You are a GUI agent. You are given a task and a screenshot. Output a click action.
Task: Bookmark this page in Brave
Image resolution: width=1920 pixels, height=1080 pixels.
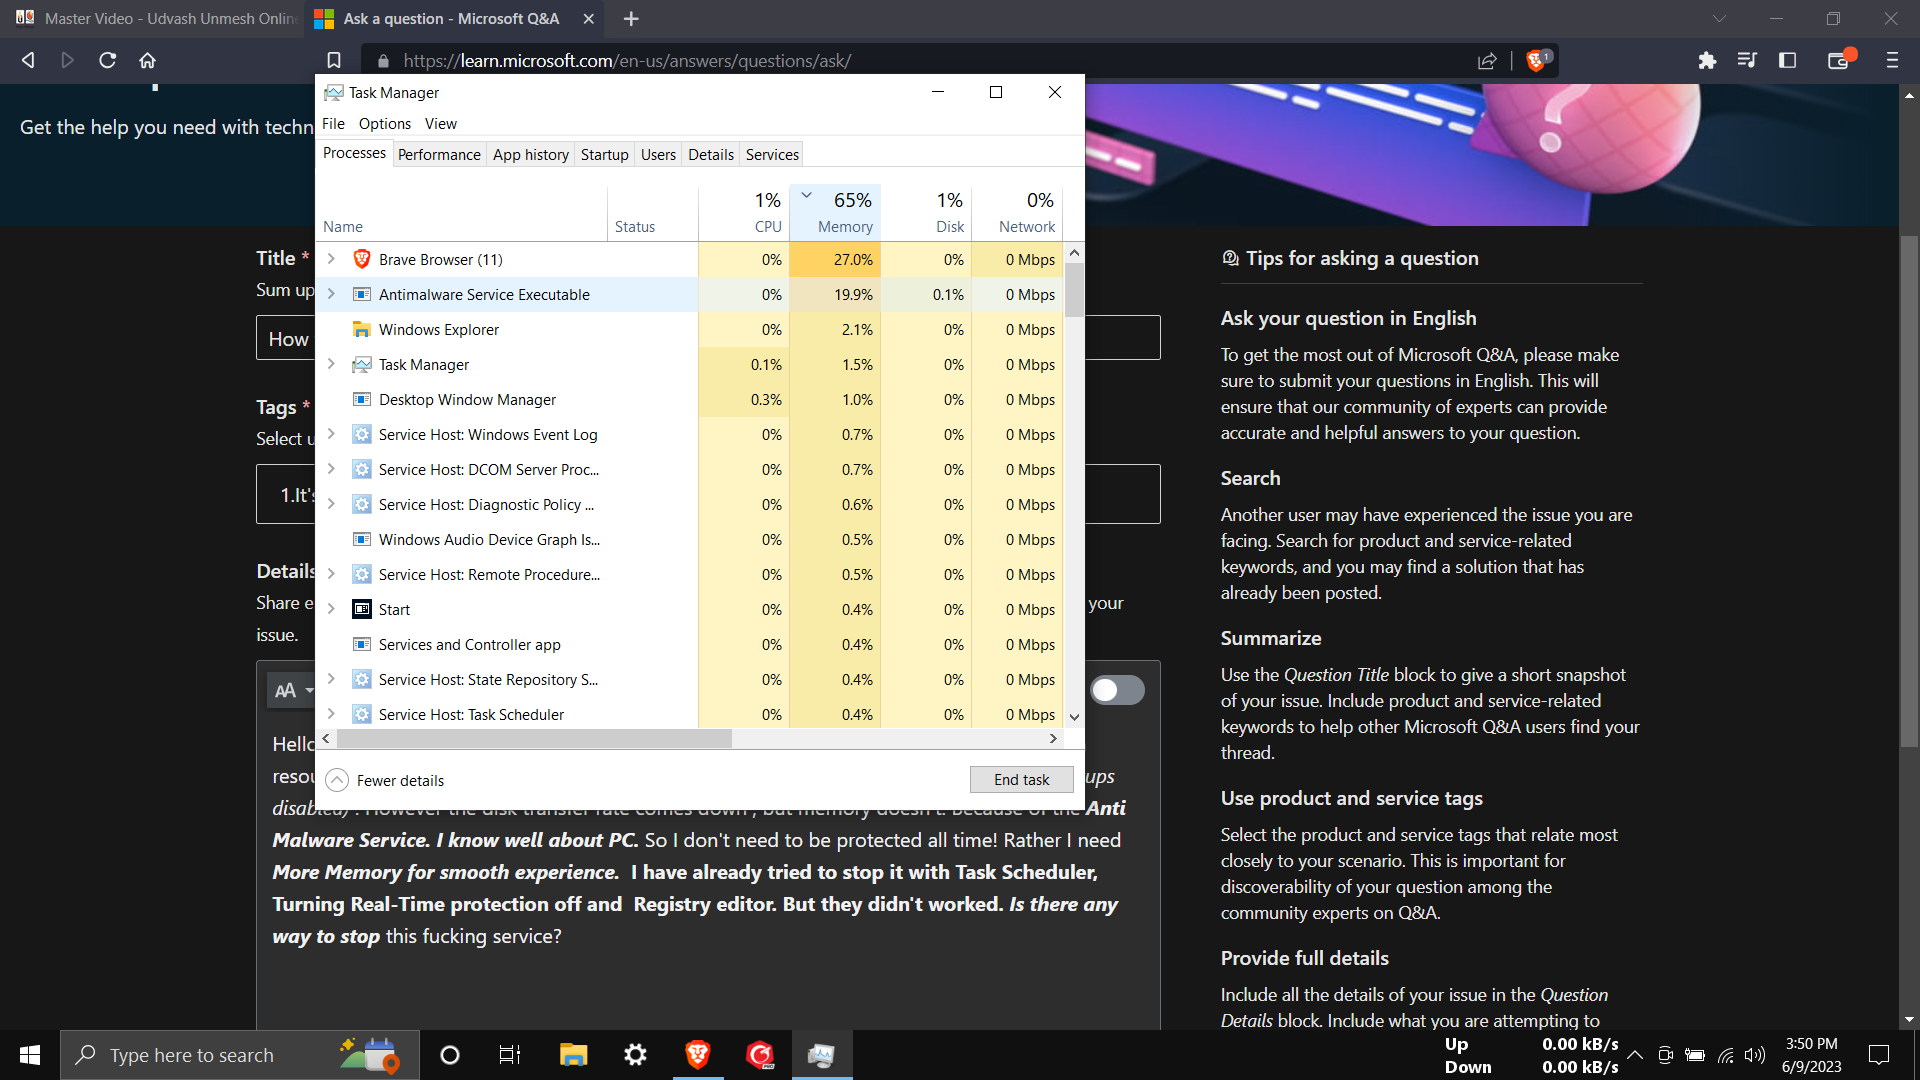point(334,60)
